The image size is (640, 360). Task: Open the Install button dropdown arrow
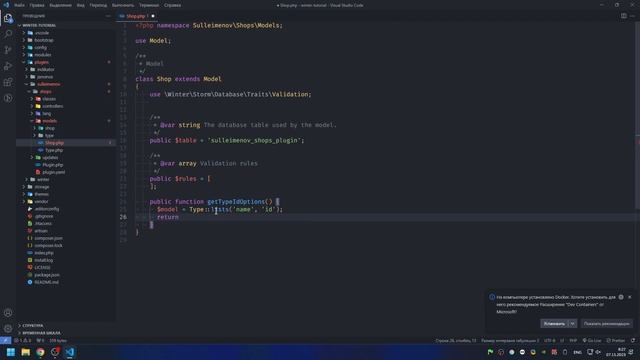coord(572,324)
